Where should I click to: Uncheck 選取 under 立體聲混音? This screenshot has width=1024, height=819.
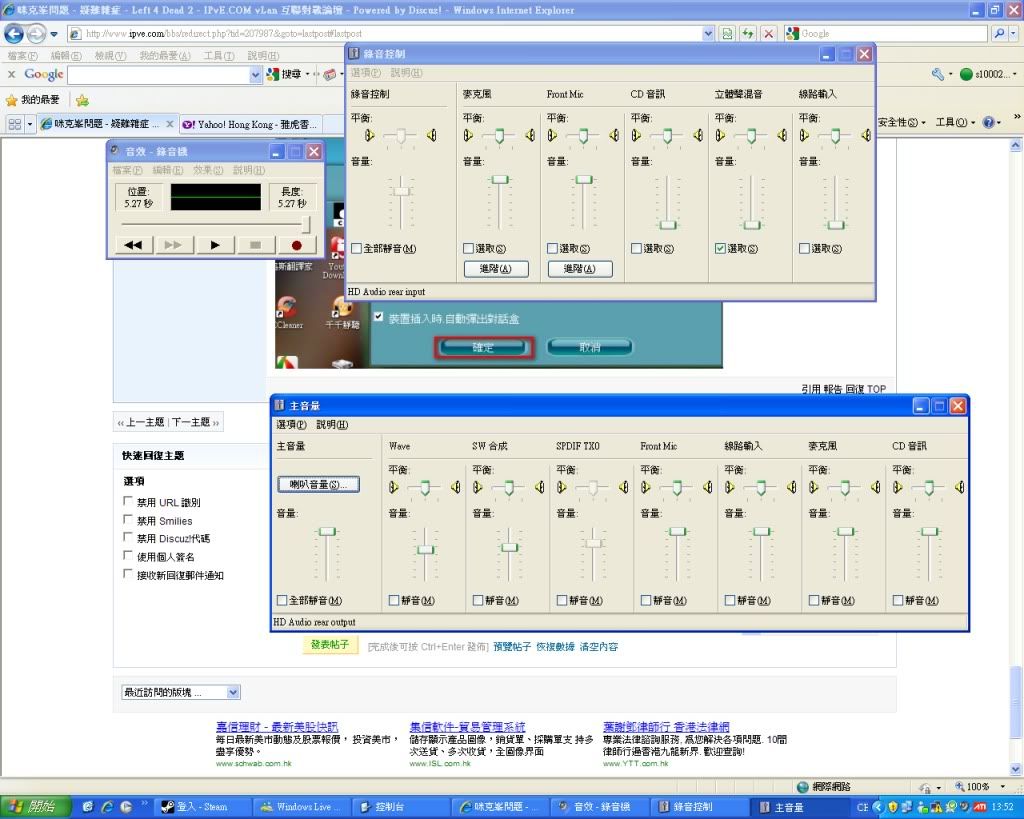click(x=721, y=248)
